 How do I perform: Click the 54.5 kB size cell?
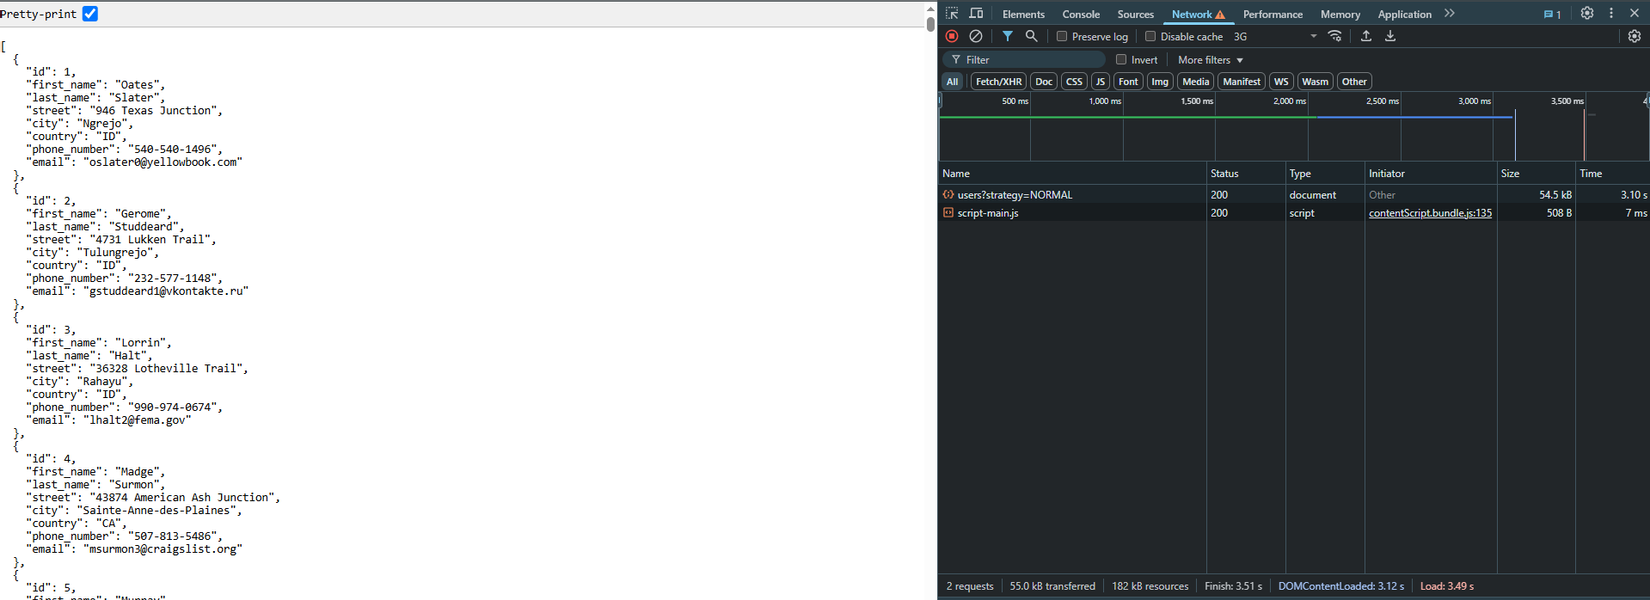[x=1555, y=195]
